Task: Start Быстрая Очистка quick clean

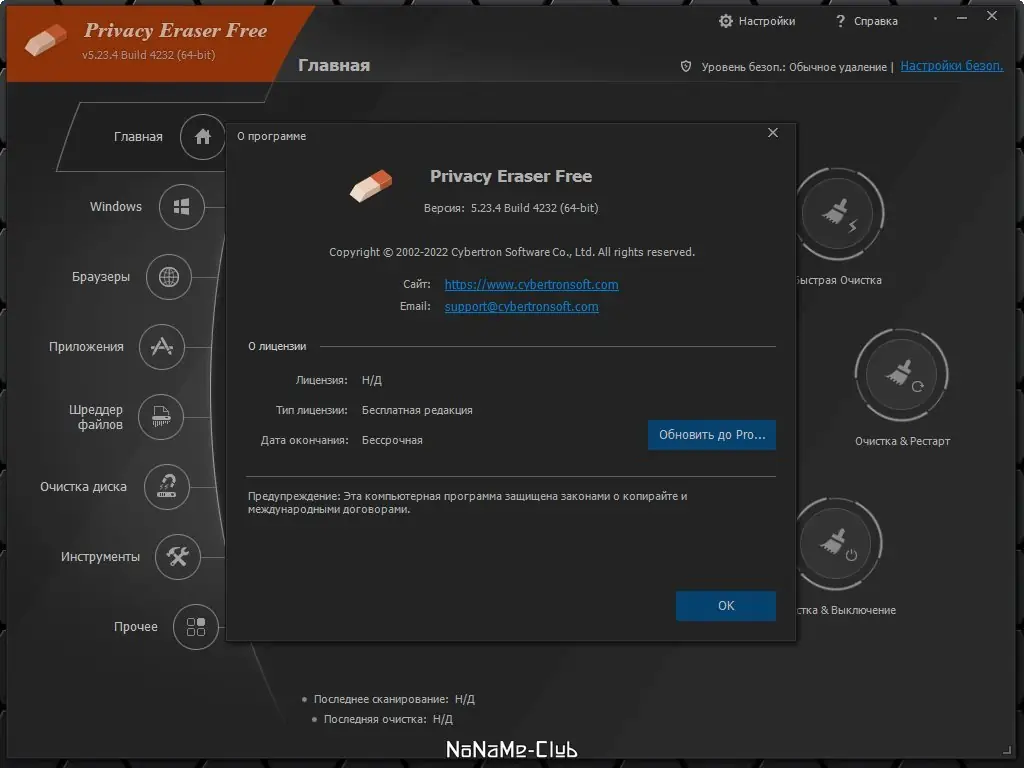Action: (840, 213)
